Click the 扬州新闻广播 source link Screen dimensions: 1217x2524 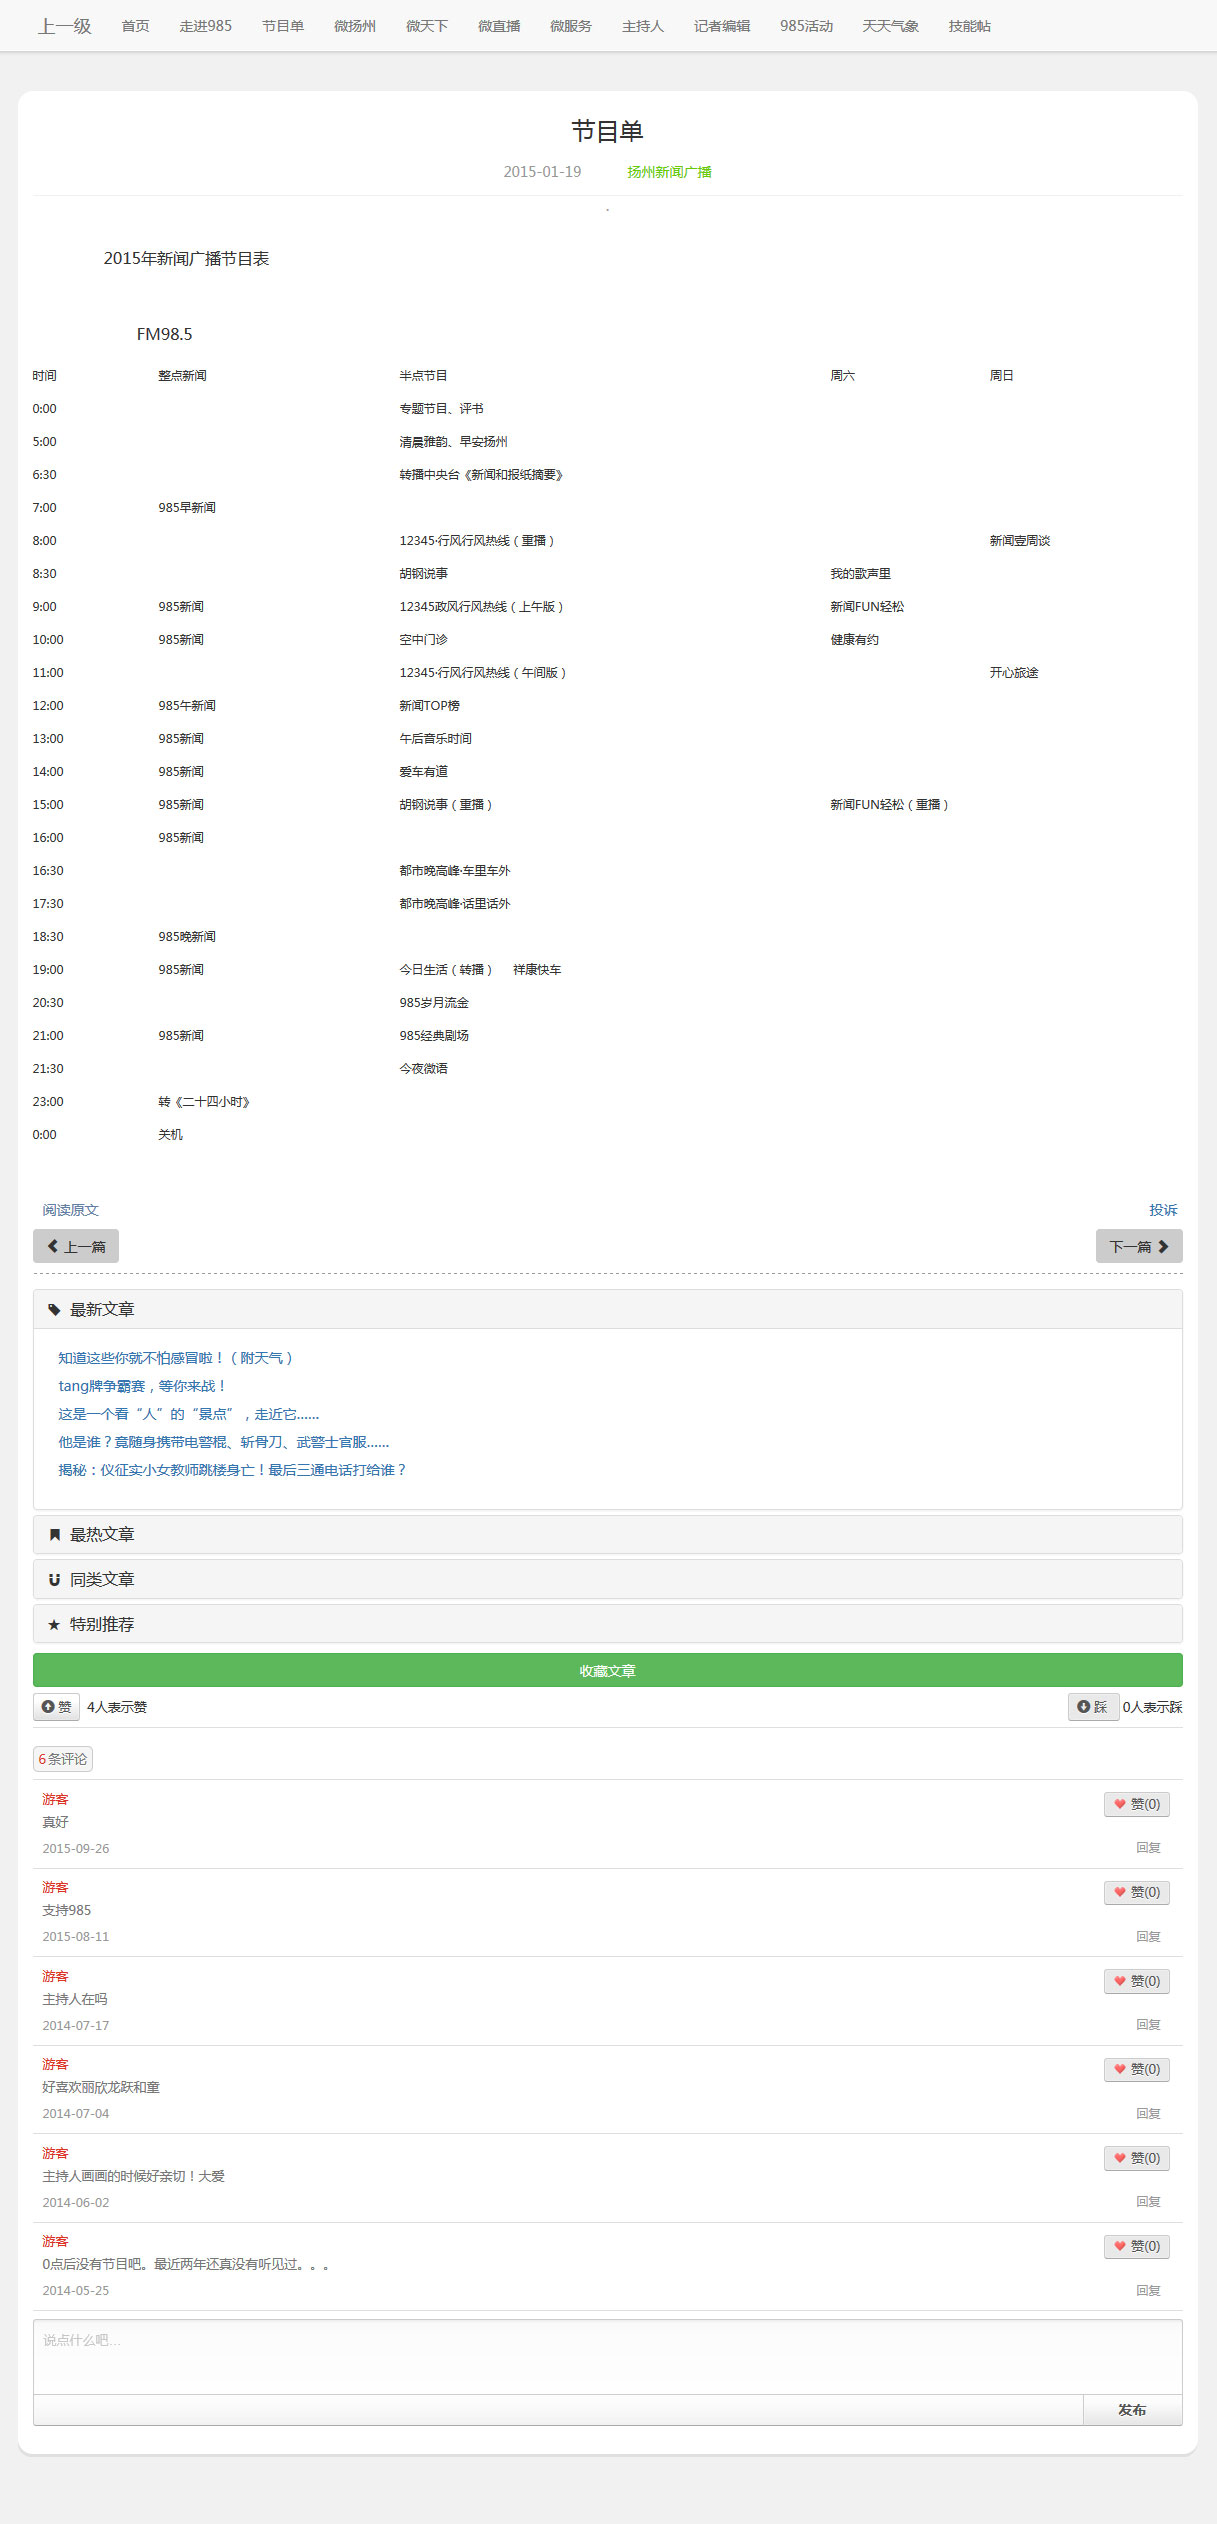coord(670,172)
